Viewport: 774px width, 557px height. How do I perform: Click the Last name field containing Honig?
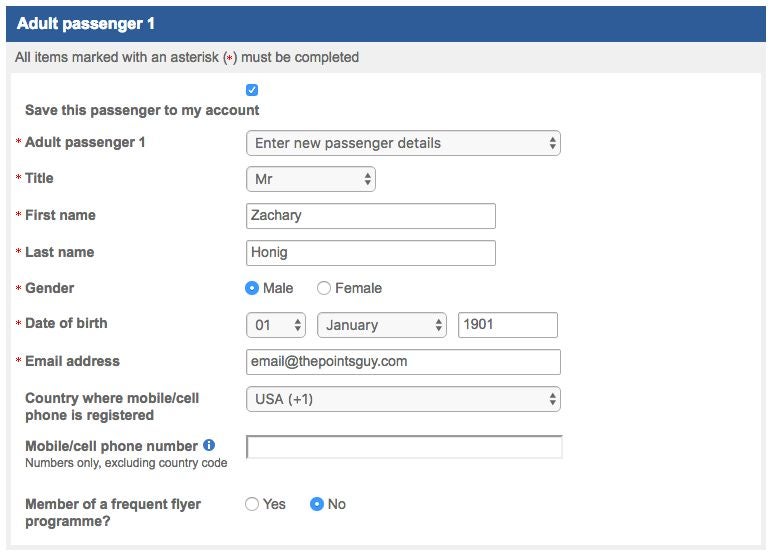pos(370,253)
